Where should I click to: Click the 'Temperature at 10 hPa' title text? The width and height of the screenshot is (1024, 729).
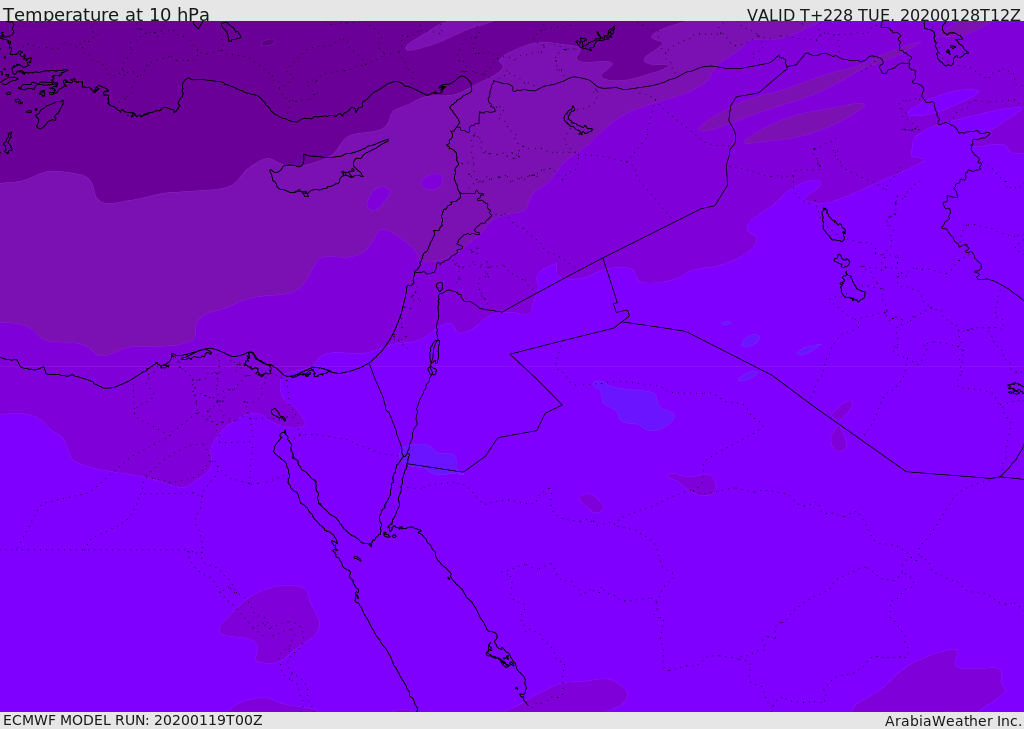point(106,14)
